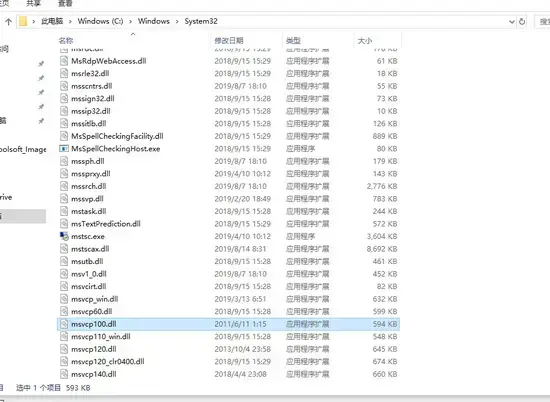Select file name msvcp100.dll

point(94,324)
